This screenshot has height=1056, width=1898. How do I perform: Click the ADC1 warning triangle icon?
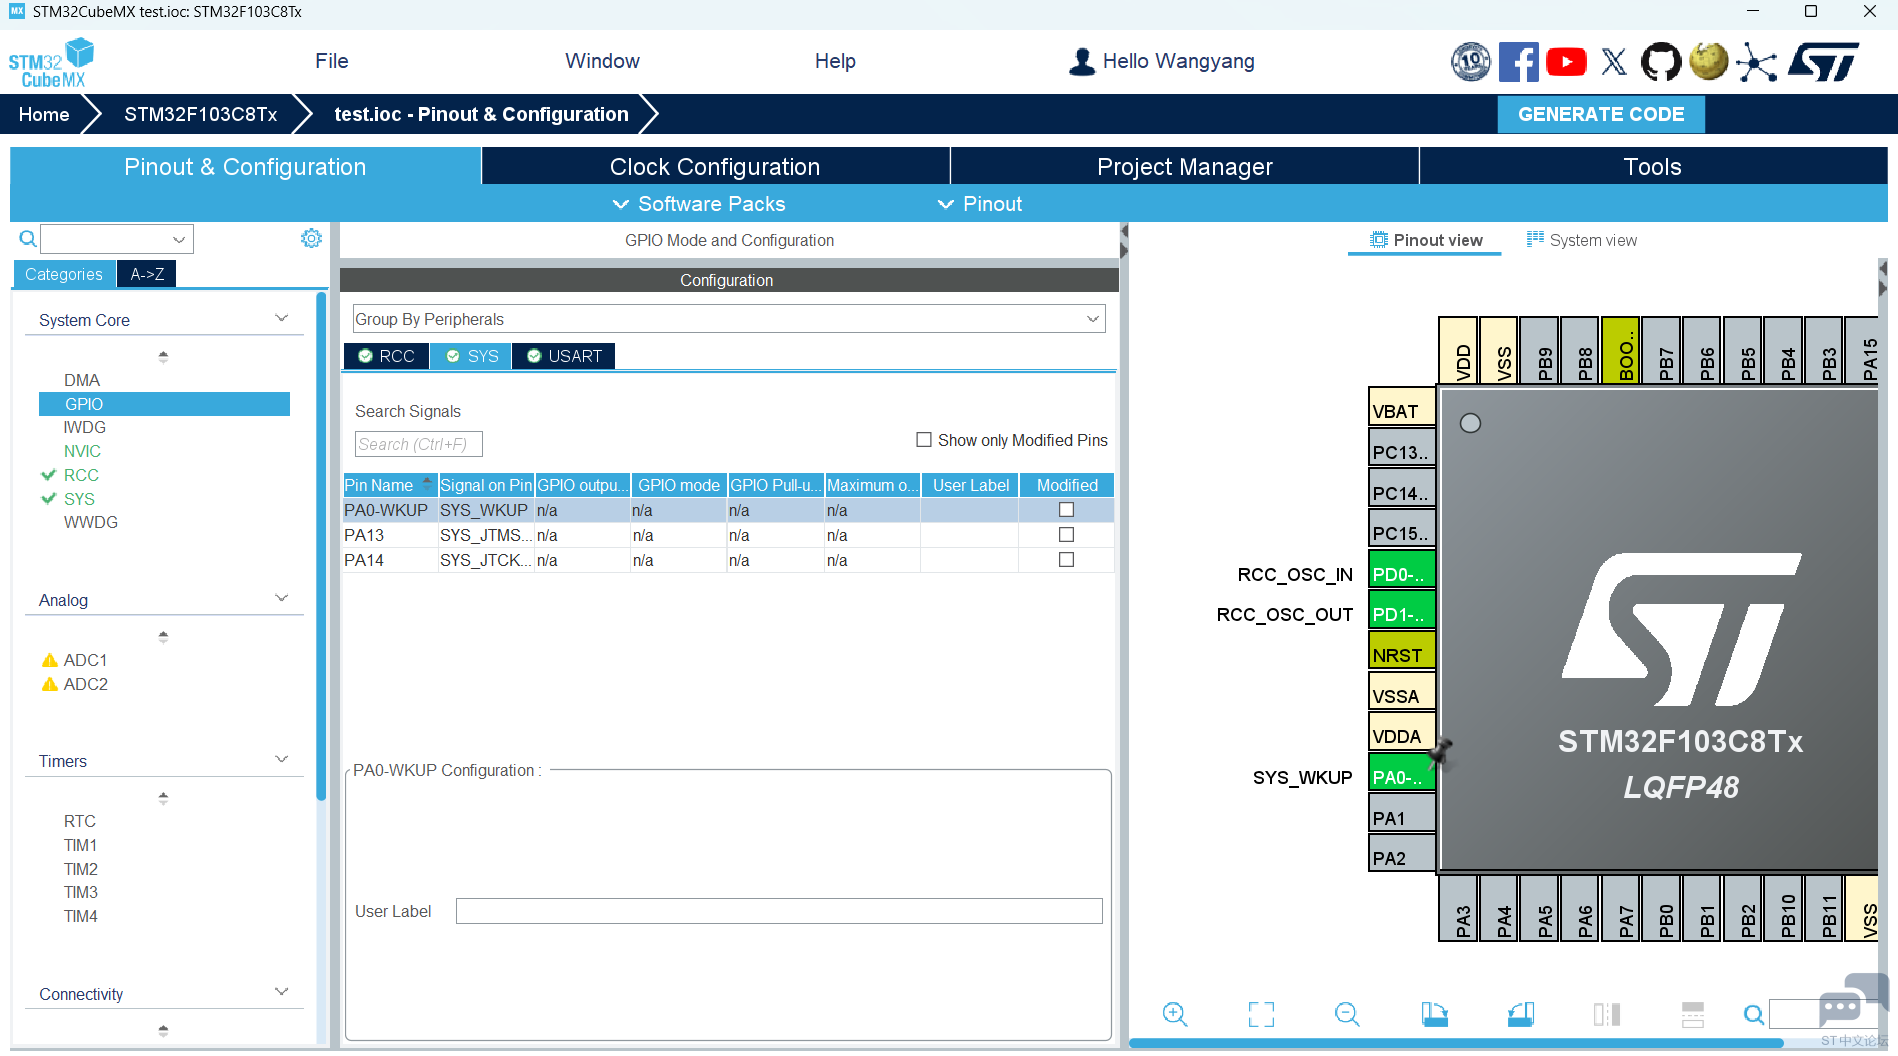(49, 660)
